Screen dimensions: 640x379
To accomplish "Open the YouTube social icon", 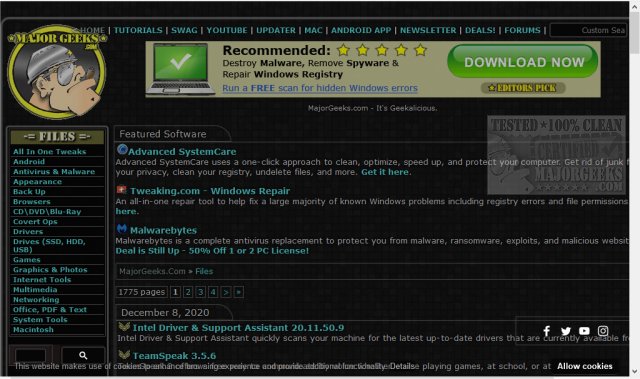I will (584, 331).
